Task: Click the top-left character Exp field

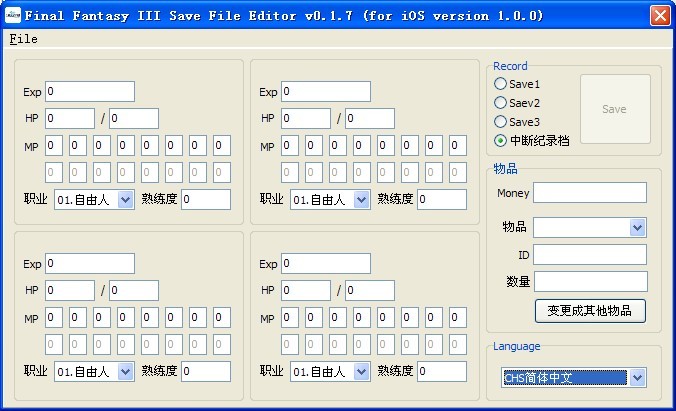Action: coord(90,92)
